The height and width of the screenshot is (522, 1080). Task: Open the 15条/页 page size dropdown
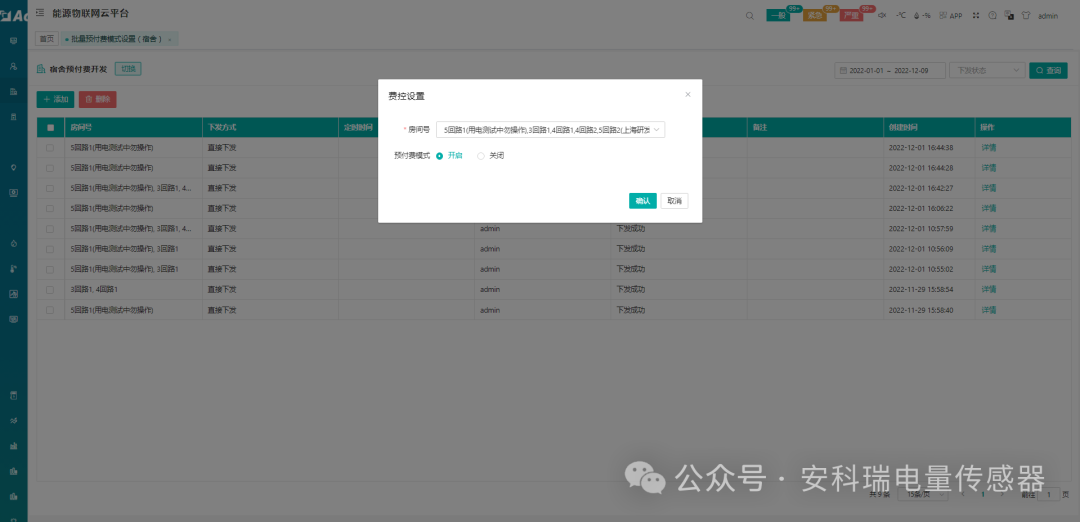click(924, 494)
